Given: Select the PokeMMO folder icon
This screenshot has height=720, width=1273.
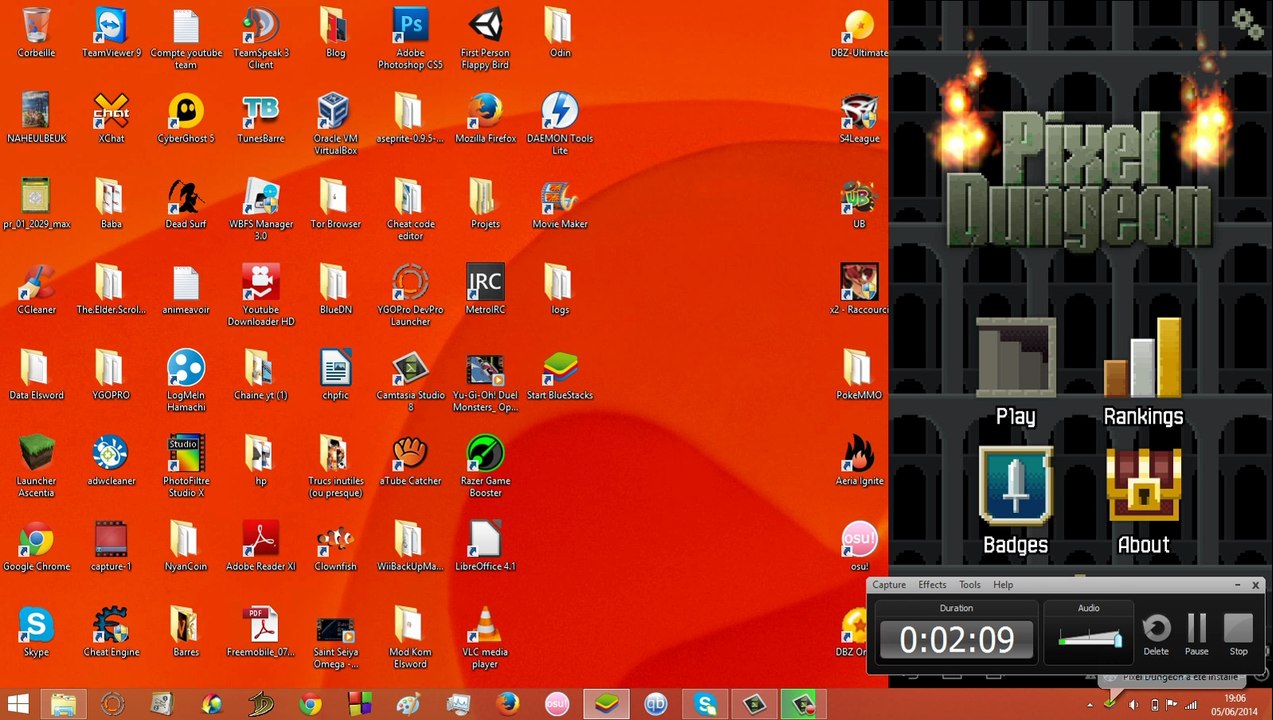Looking at the screenshot, I should coord(859,369).
